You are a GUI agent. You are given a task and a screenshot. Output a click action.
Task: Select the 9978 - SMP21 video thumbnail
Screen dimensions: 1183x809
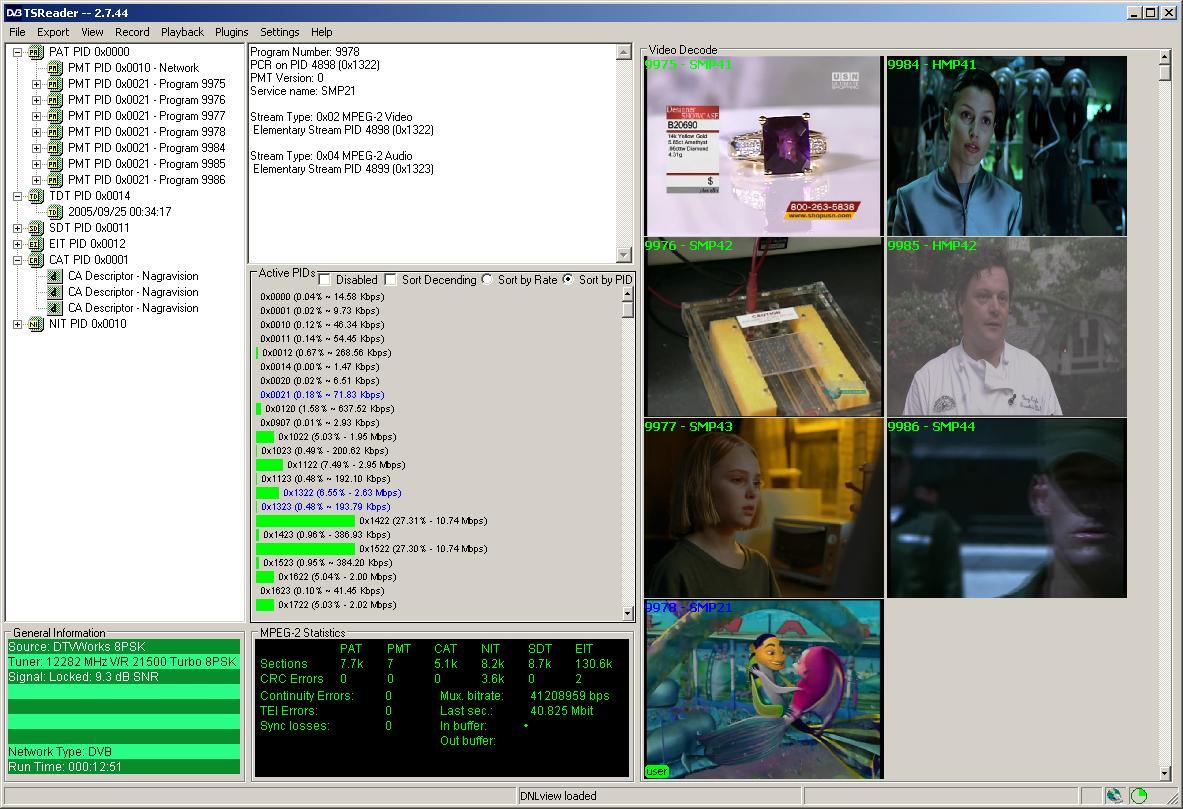pyautogui.click(x=764, y=689)
